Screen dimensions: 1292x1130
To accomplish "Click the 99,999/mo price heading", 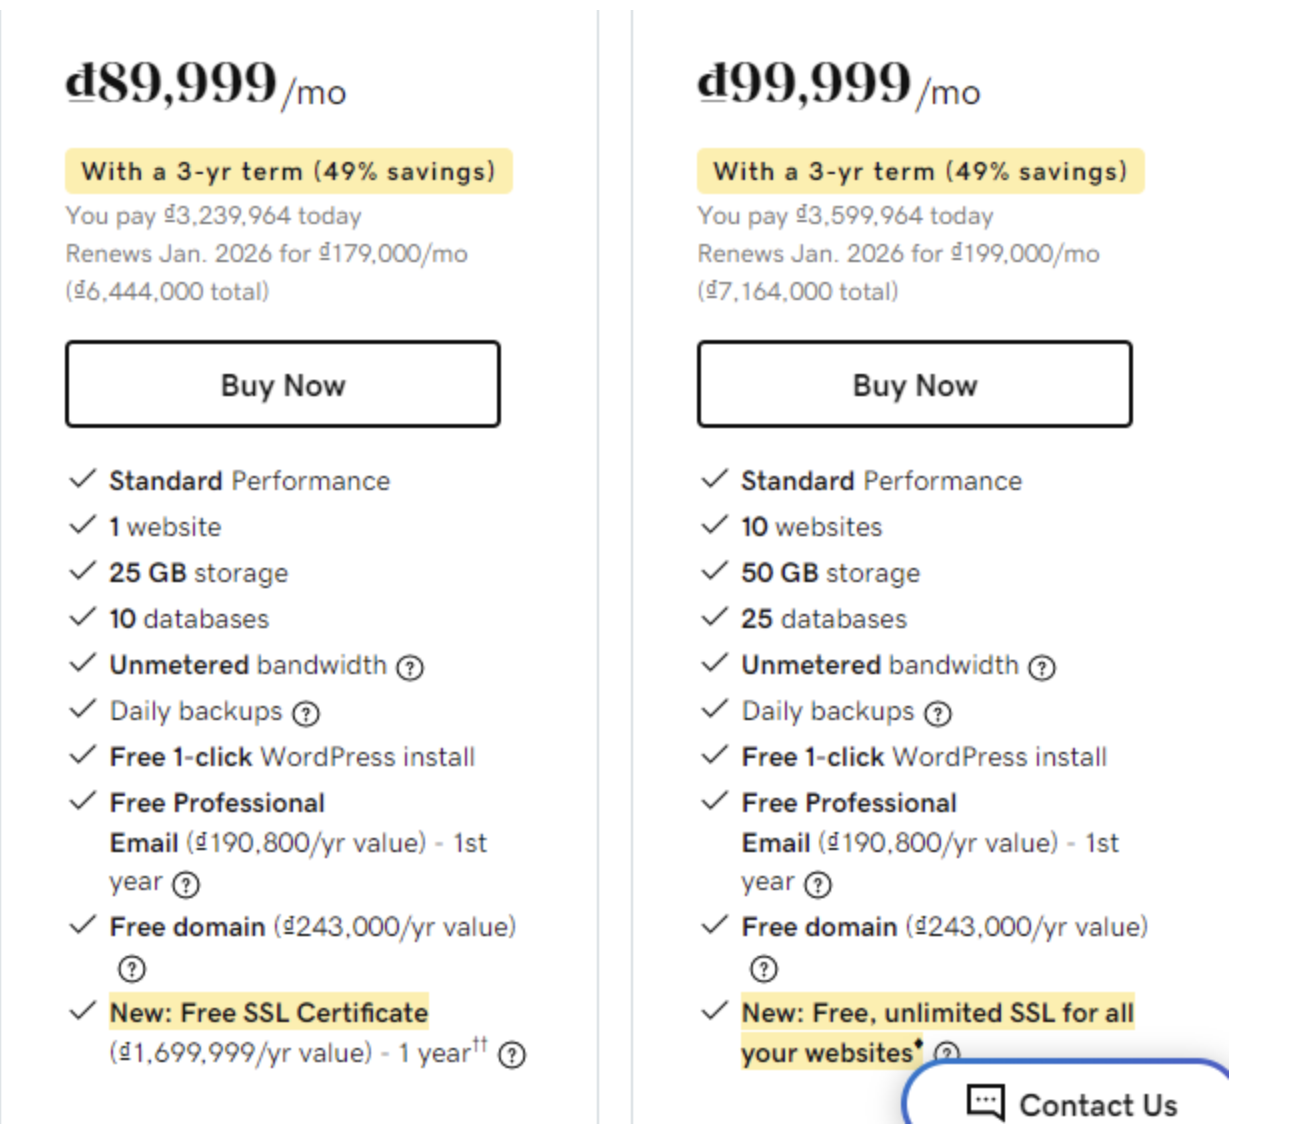I will click(839, 84).
